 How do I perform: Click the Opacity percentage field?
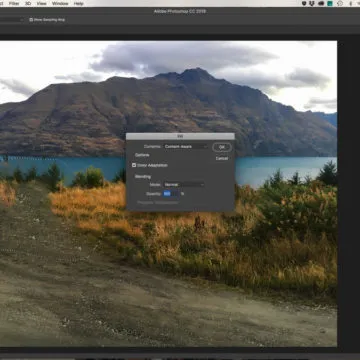pos(170,193)
